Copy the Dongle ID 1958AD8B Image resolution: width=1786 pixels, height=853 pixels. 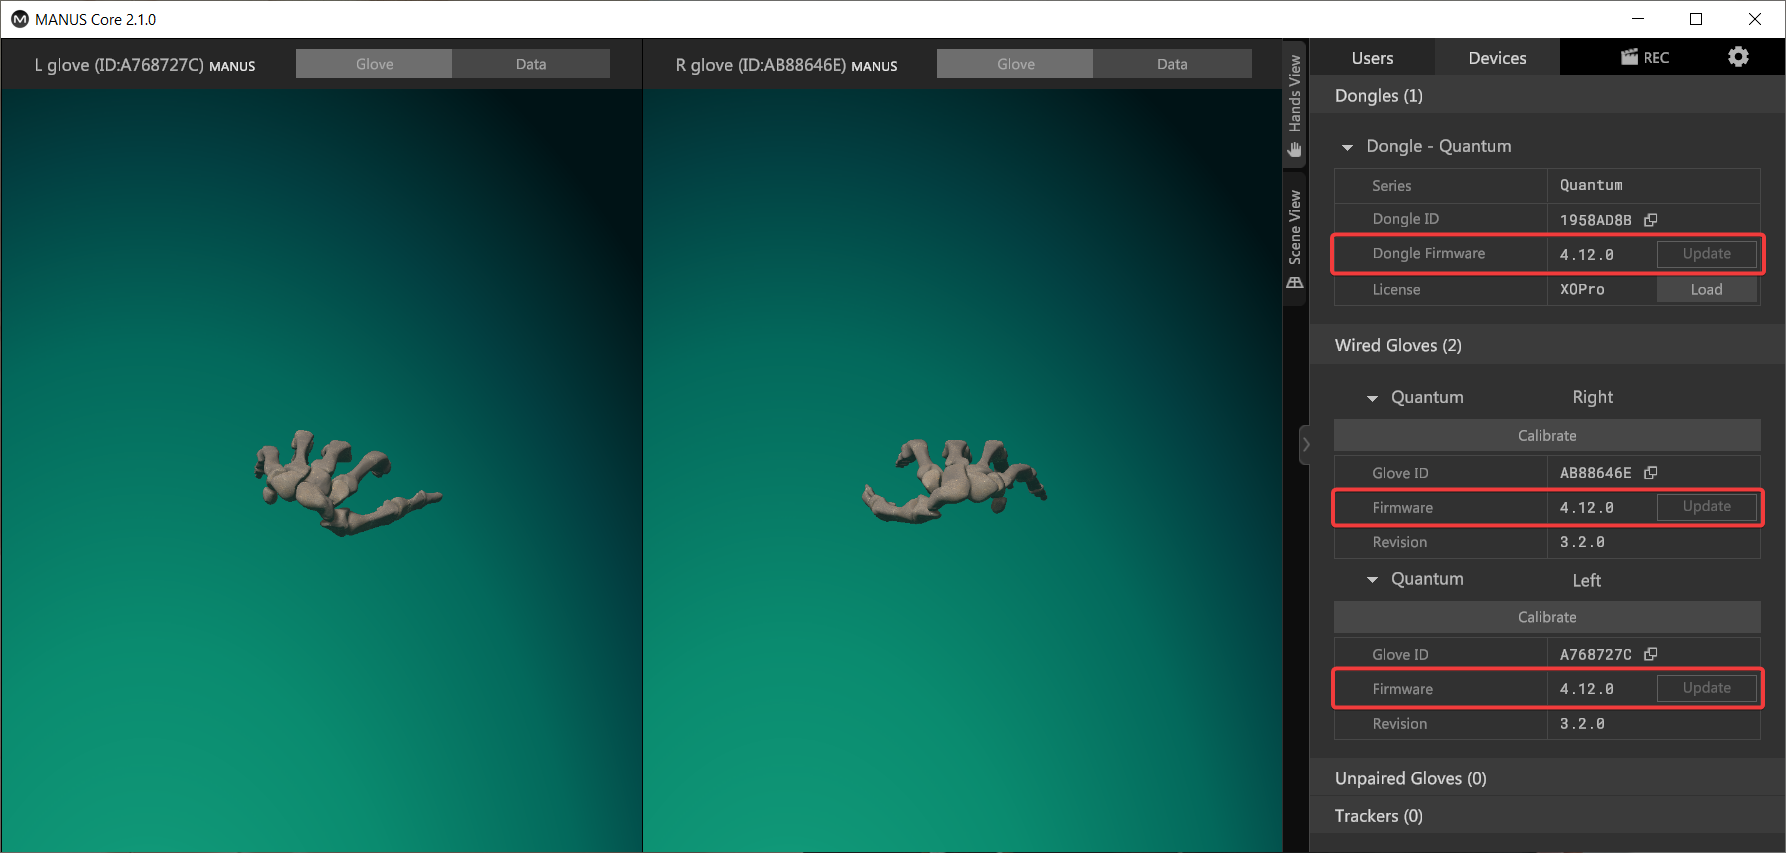[x=1651, y=220]
